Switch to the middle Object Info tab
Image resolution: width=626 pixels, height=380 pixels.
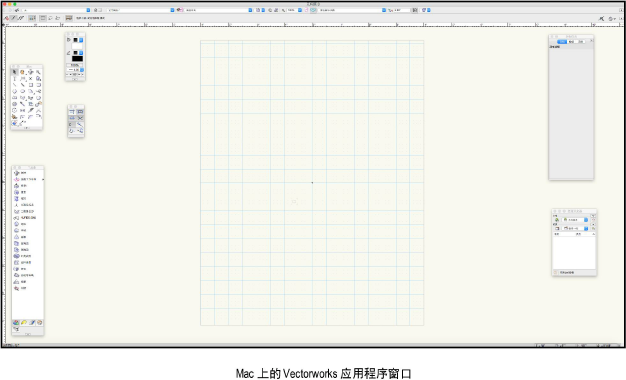coord(571,42)
